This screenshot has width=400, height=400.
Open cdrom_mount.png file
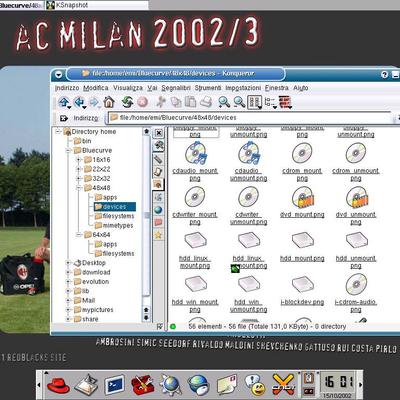pyautogui.click(x=302, y=161)
